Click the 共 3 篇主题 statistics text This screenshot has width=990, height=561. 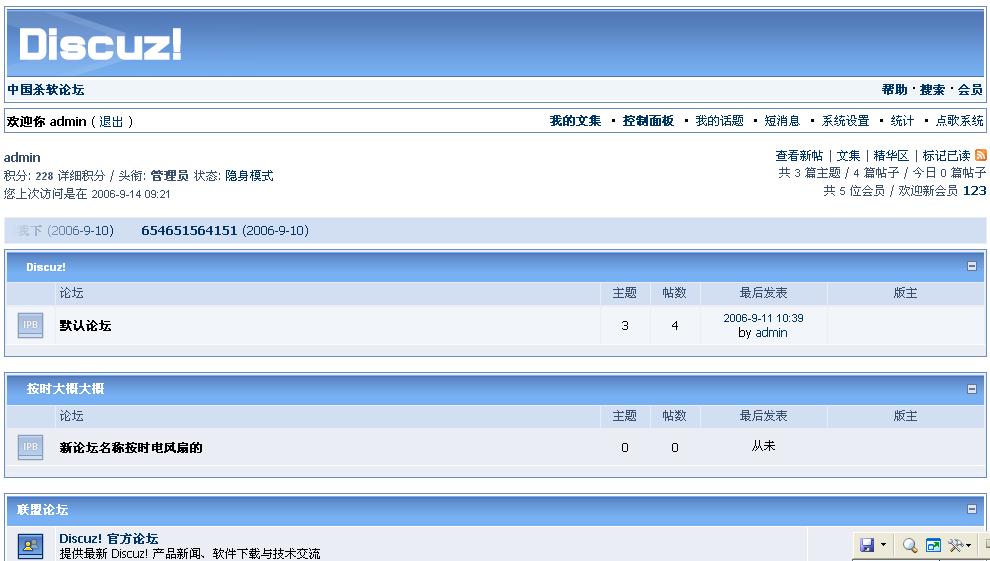(x=809, y=172)
